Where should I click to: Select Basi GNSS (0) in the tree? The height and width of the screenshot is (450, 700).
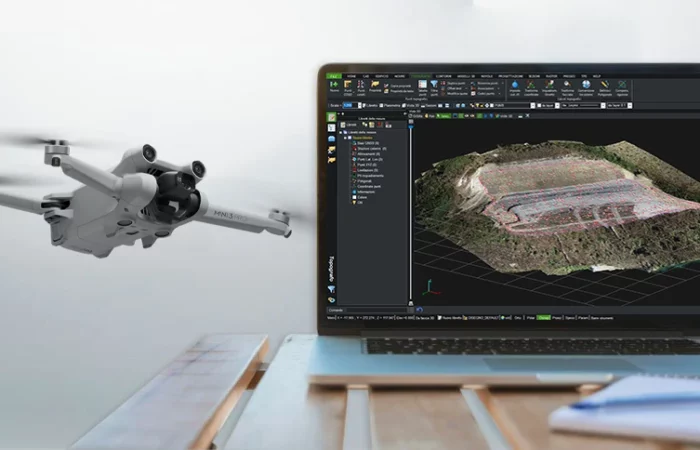(368, 143)
